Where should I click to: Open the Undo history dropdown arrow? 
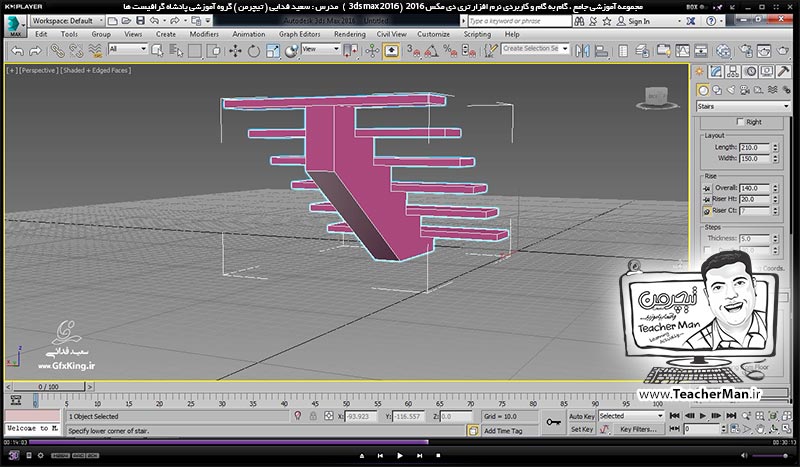[x=165, y=21]
